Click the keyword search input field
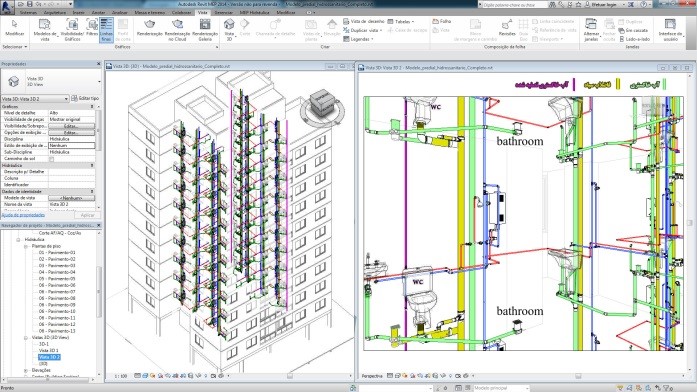This screenshot has height=392, width=697. point(514,4)
